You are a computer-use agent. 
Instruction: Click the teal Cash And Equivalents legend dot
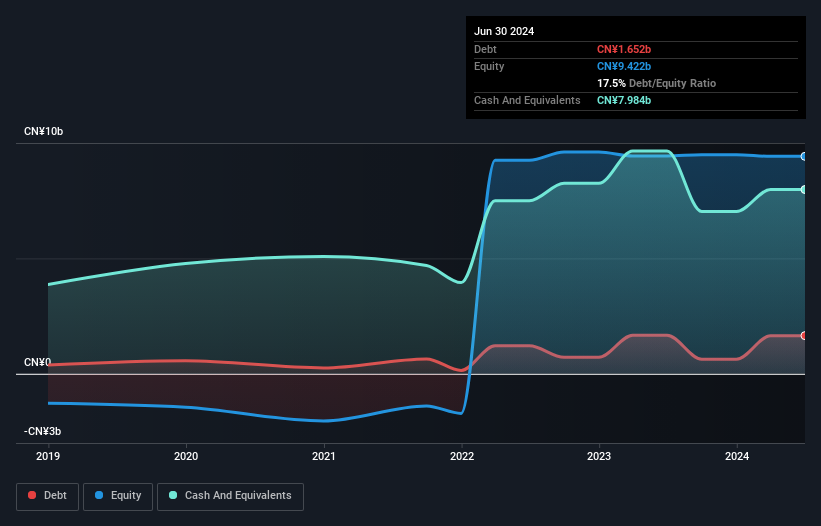coord(173,495)
